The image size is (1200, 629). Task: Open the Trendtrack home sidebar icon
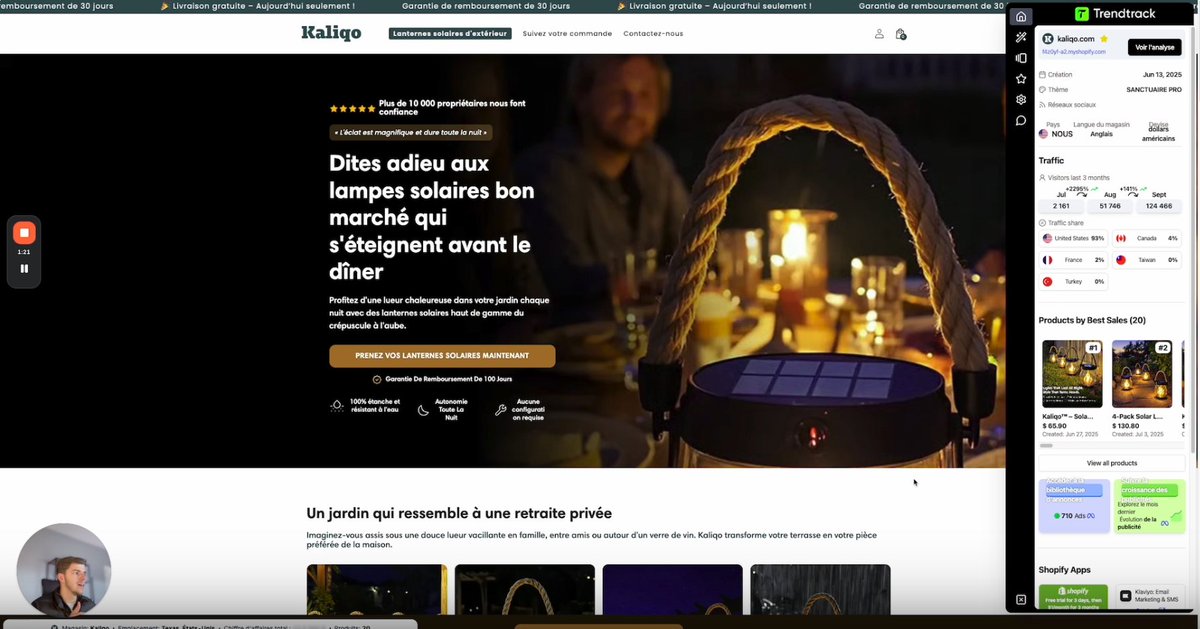click(x=1021, y=16)
